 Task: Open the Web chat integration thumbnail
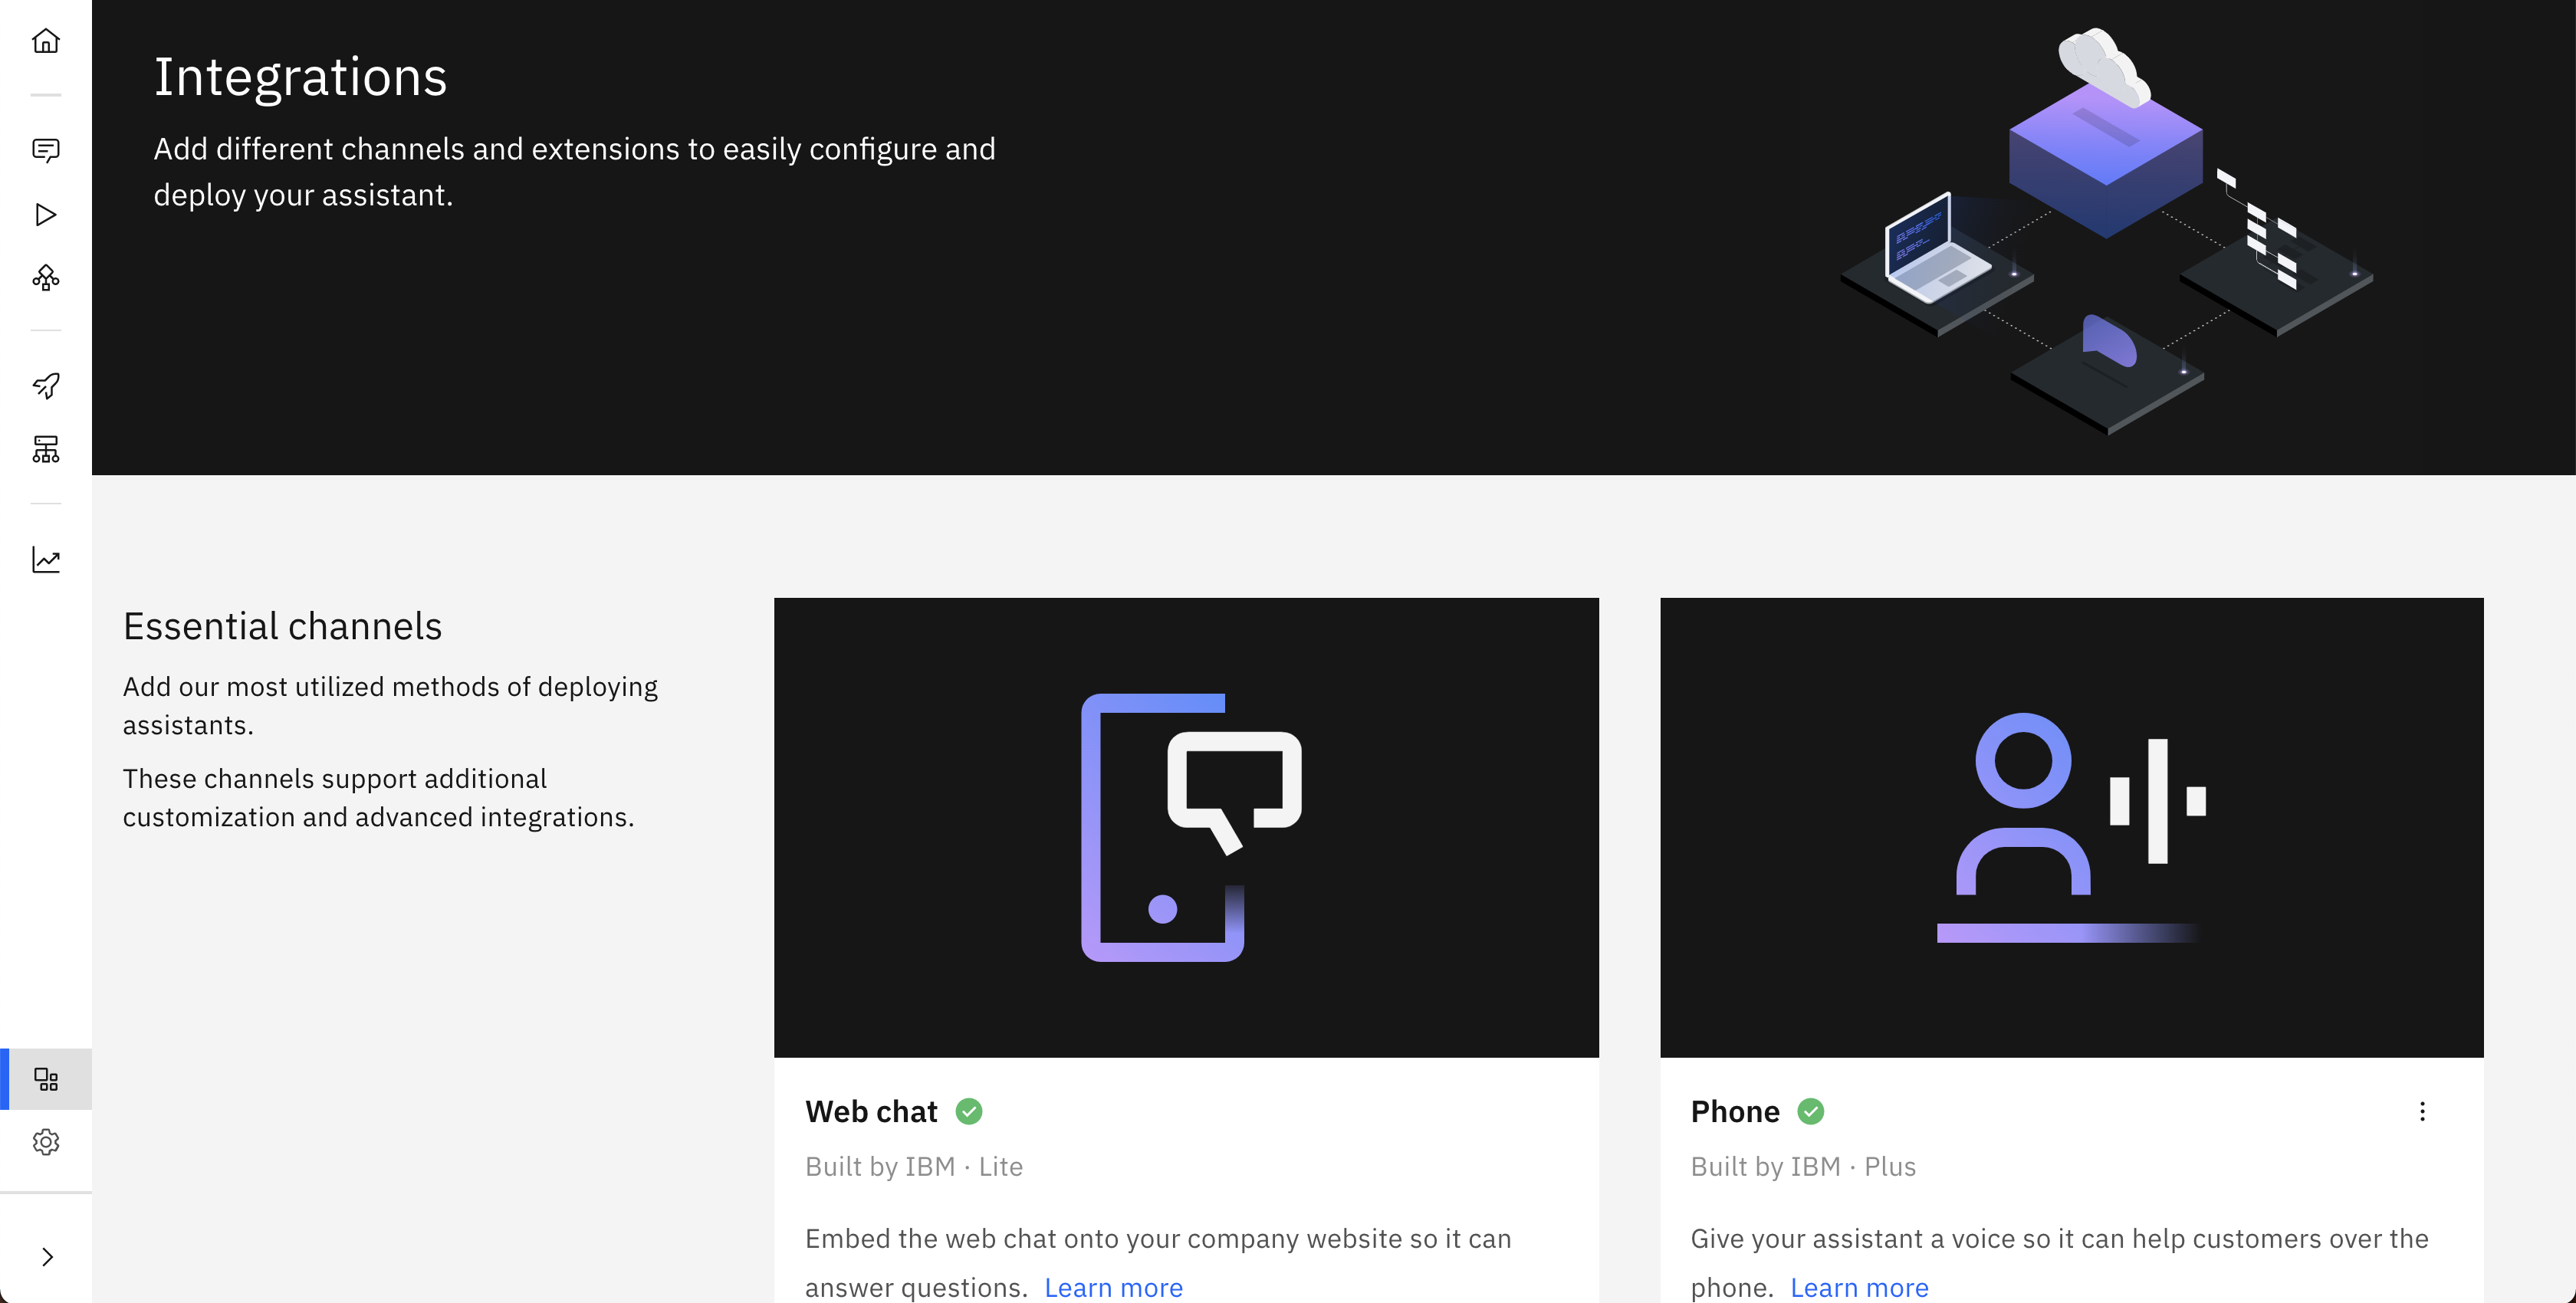click(x=1186, y=826)
